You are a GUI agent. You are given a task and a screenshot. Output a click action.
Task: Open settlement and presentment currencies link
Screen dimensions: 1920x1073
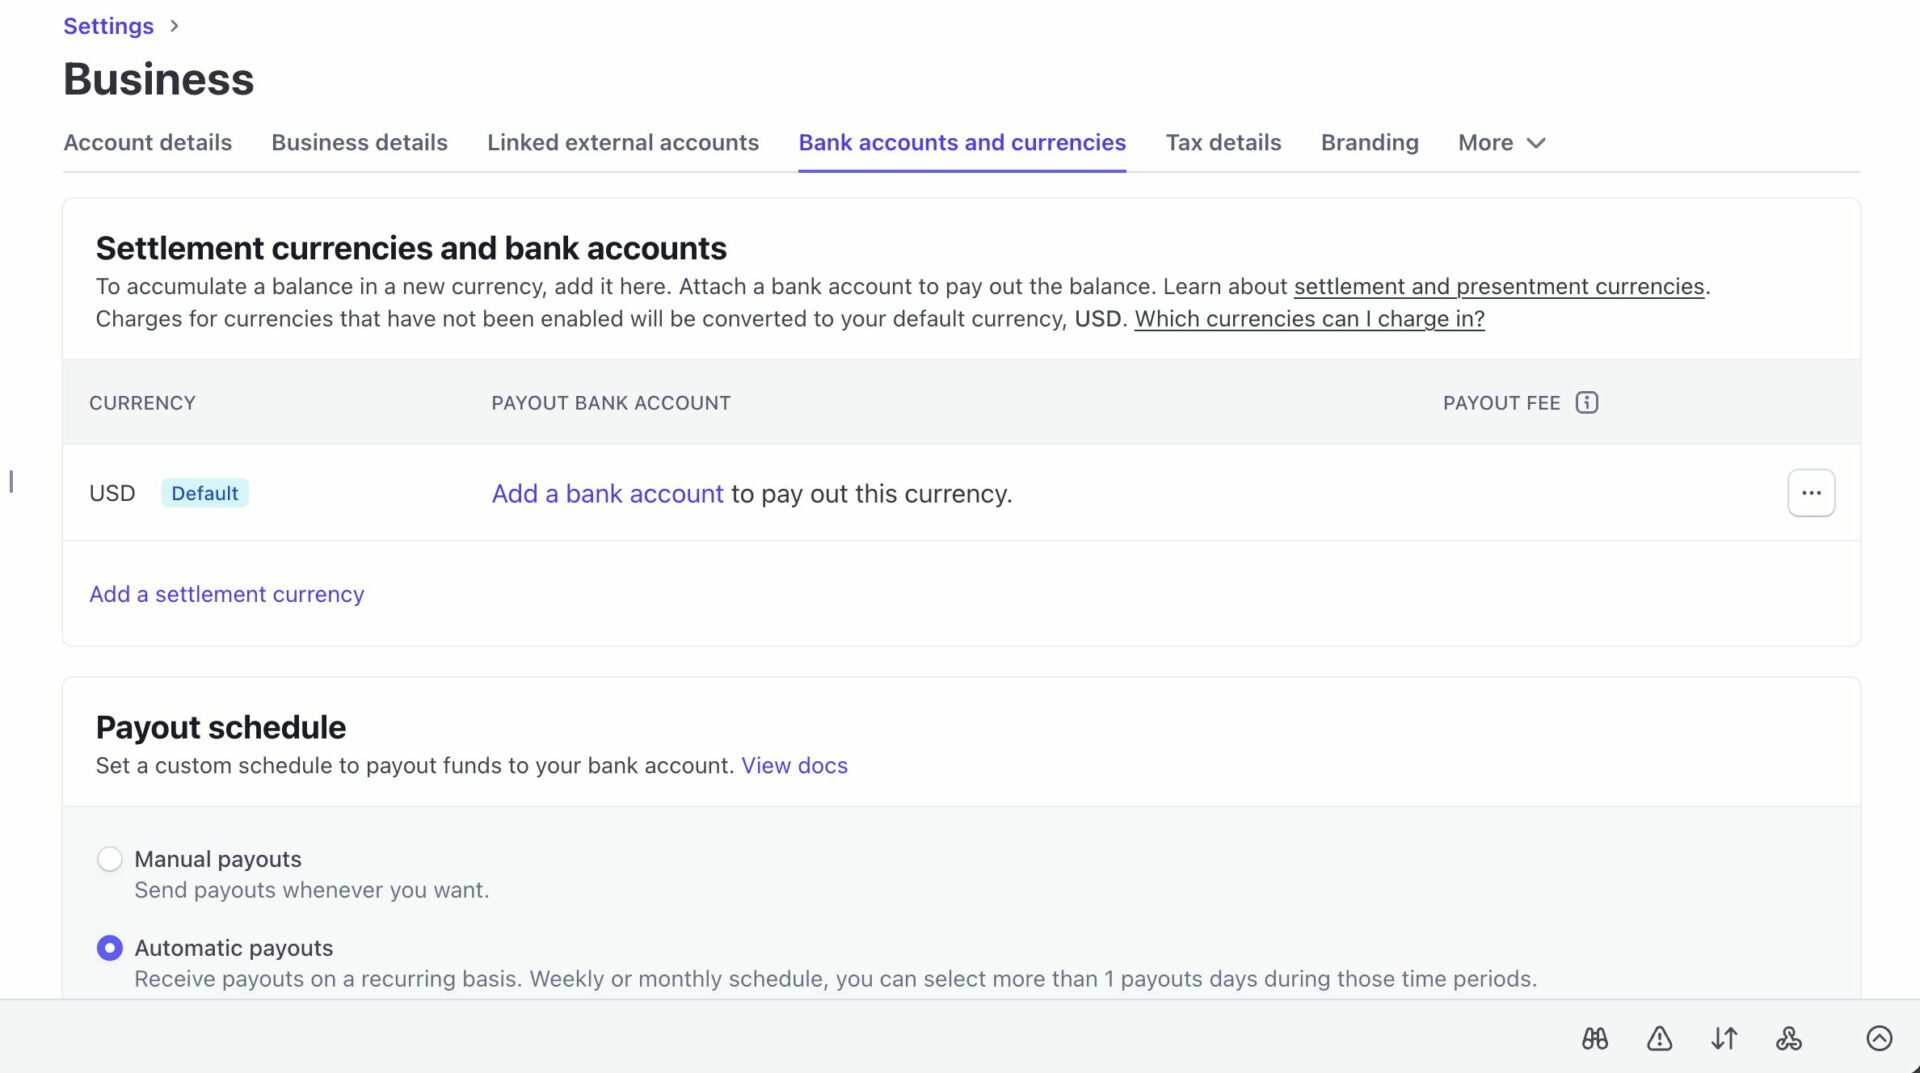click(x=1498, y=287)
